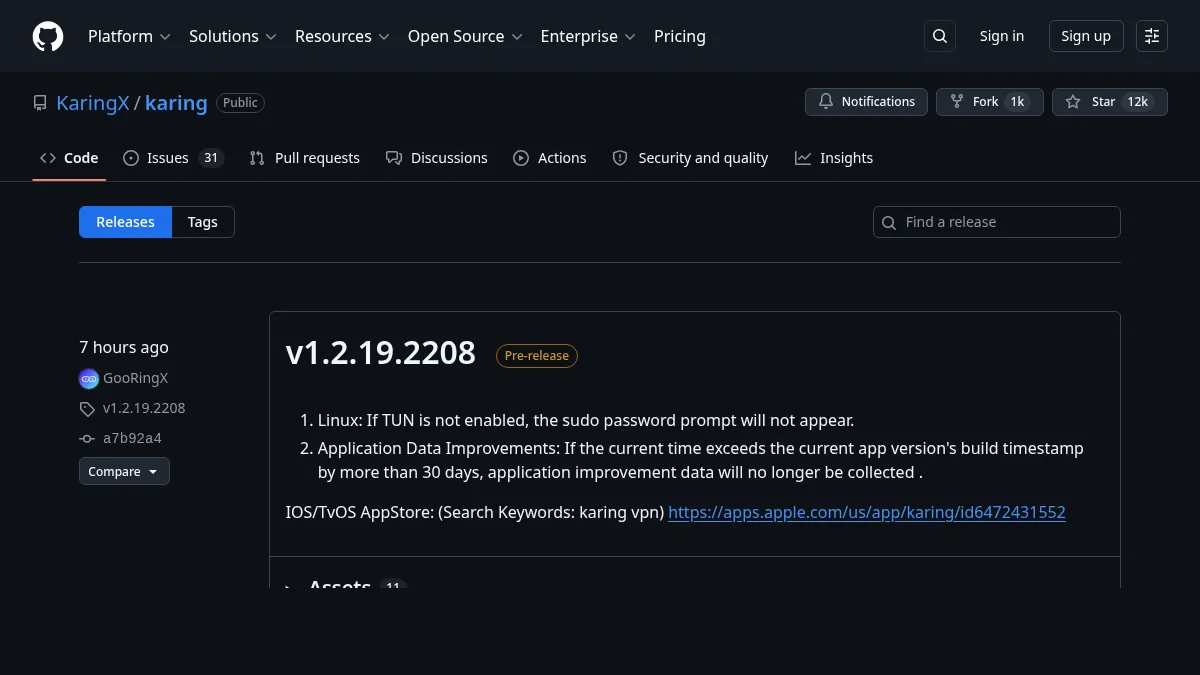Click the tag icon beside v1.2.19.2208
The image size is (1200, 675).
(87, 409)
